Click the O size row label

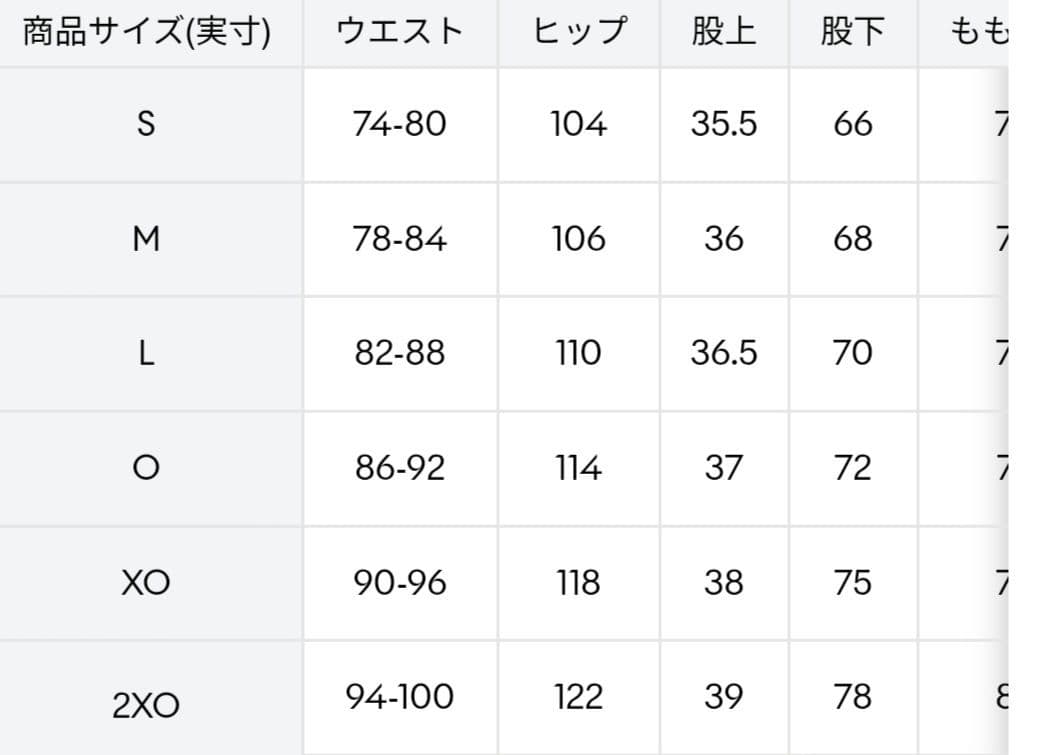click(x=146, y=468)
